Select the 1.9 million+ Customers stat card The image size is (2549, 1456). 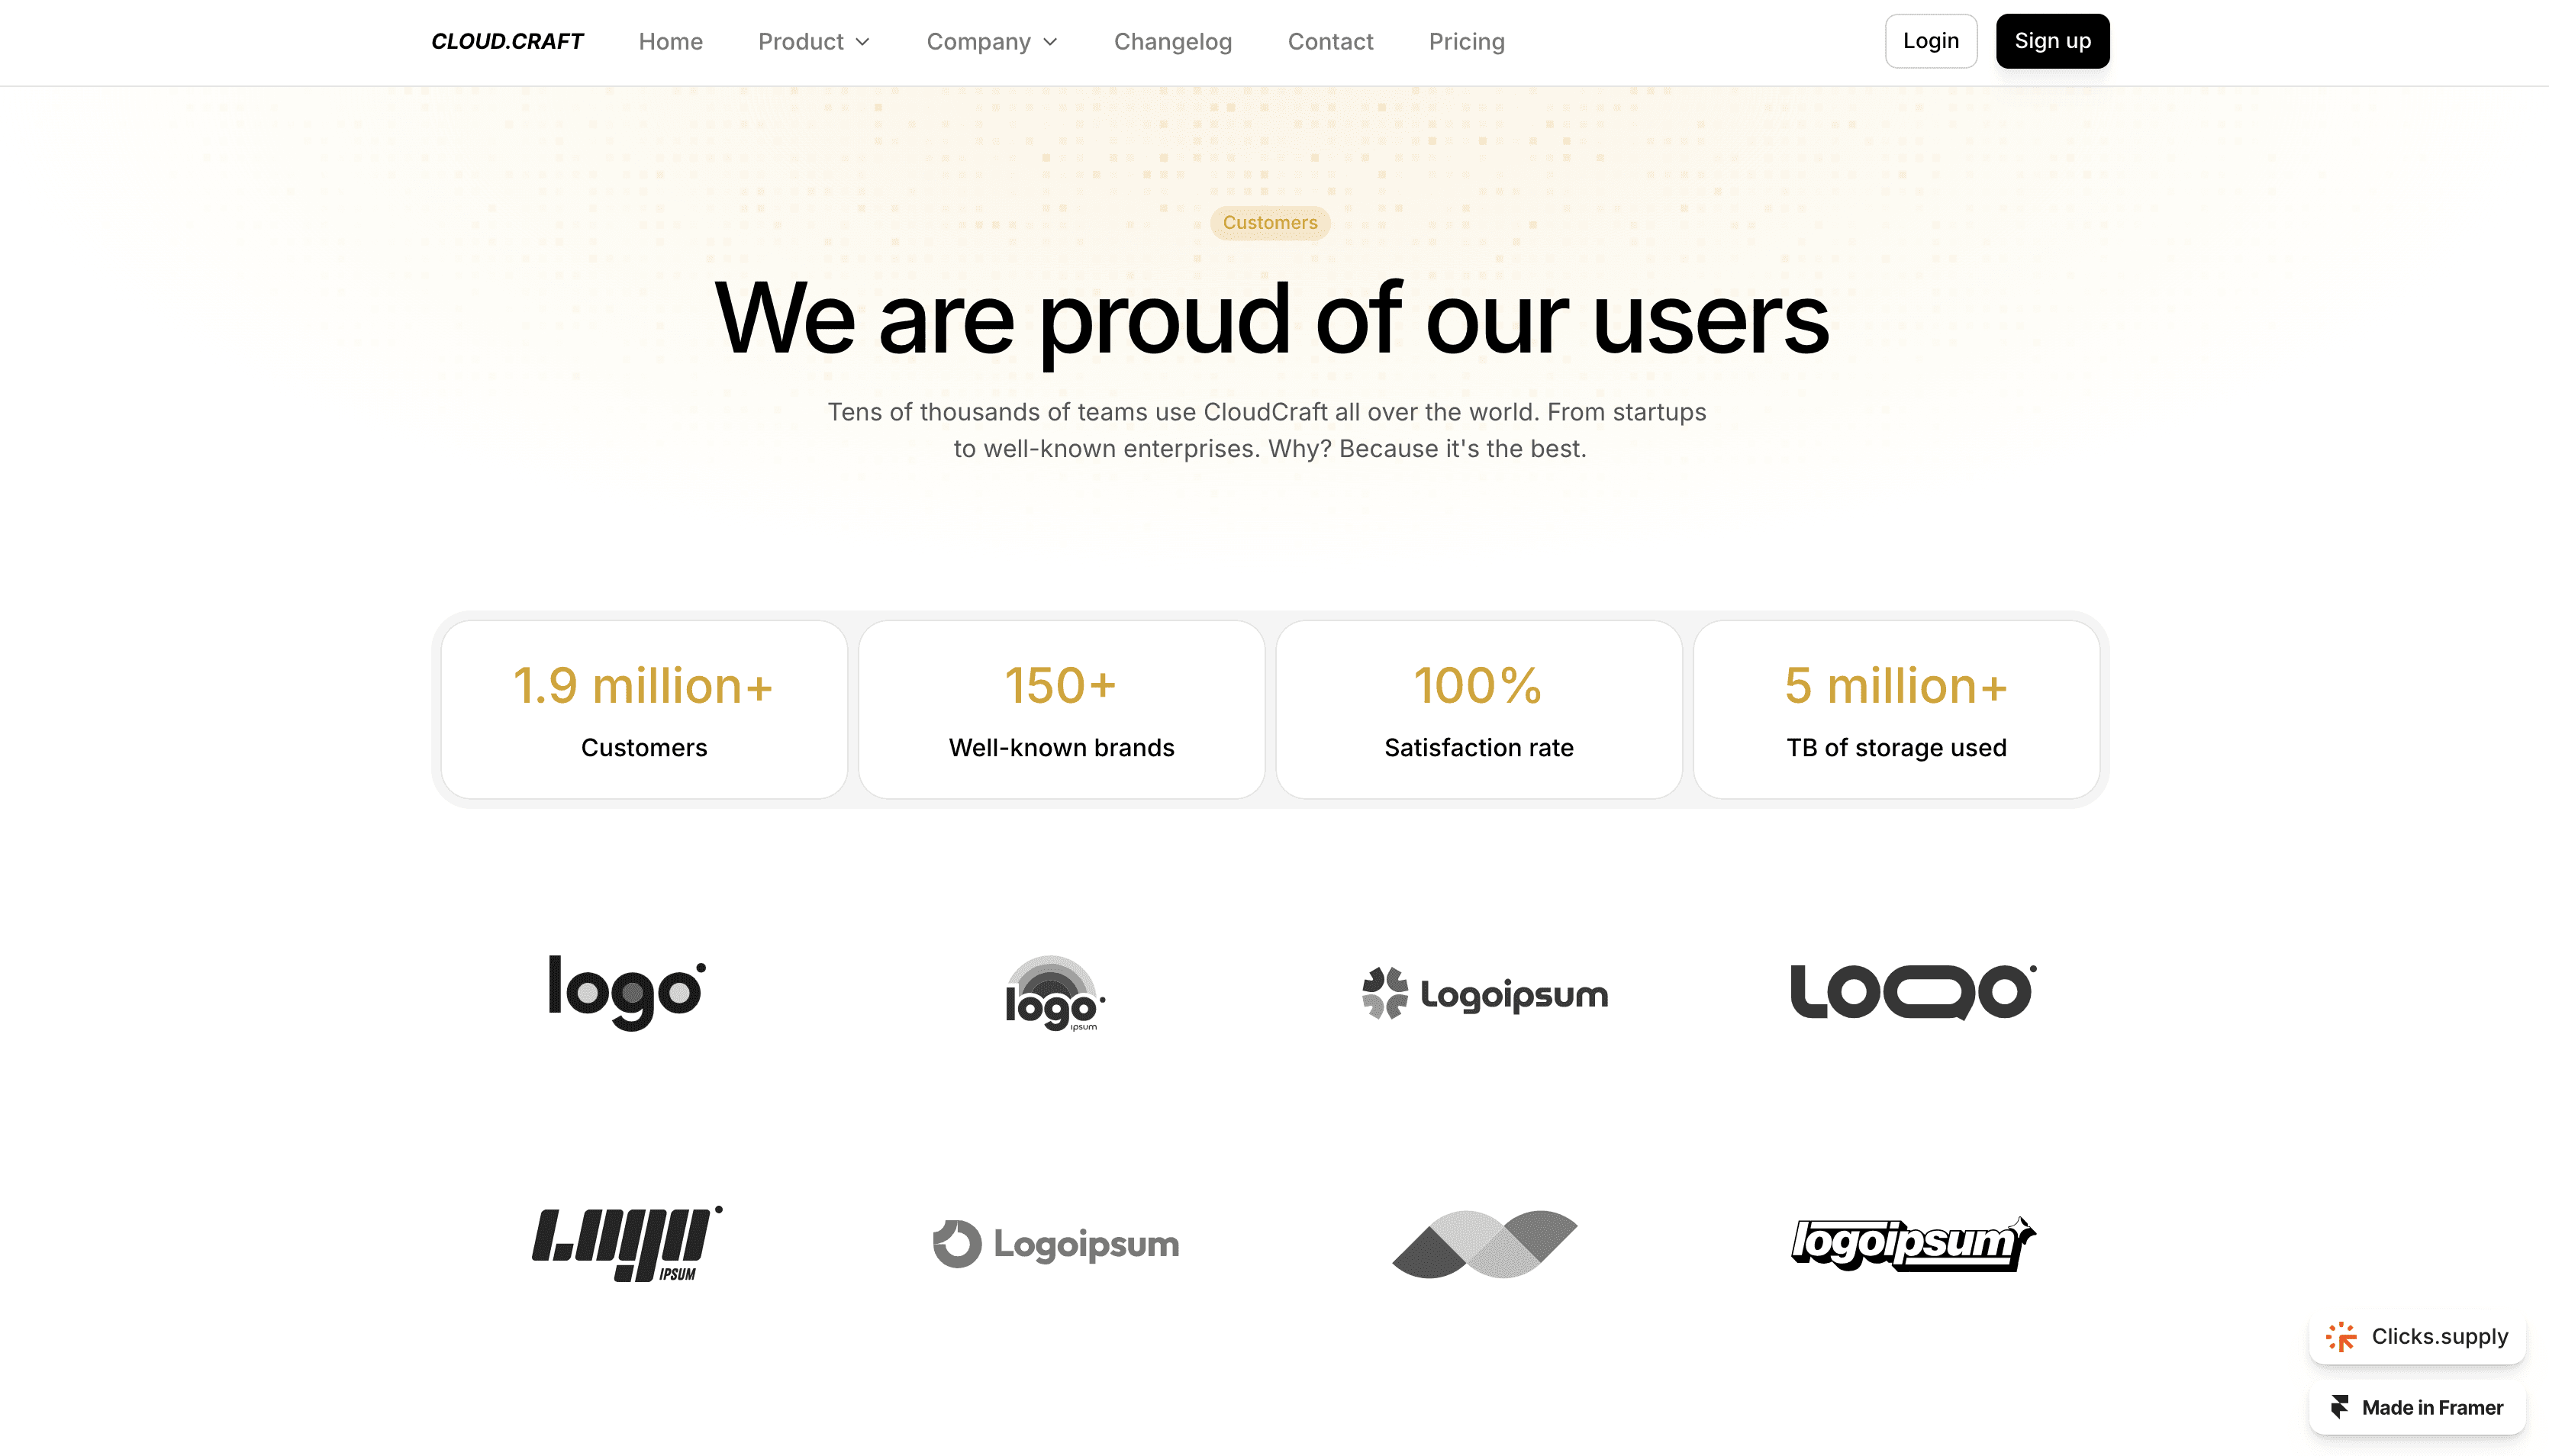tap(644, 709)
